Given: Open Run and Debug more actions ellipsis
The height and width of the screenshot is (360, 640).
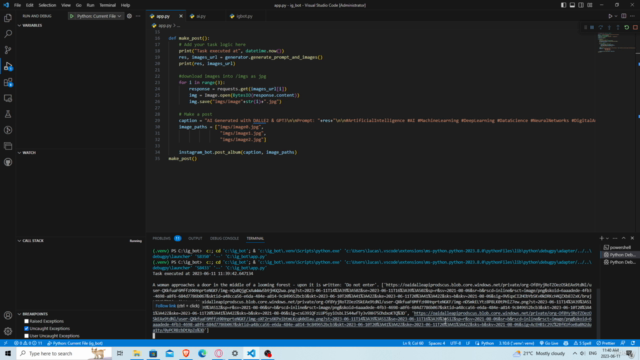Looking at the screenshot, I should click(x=138, y=16).
